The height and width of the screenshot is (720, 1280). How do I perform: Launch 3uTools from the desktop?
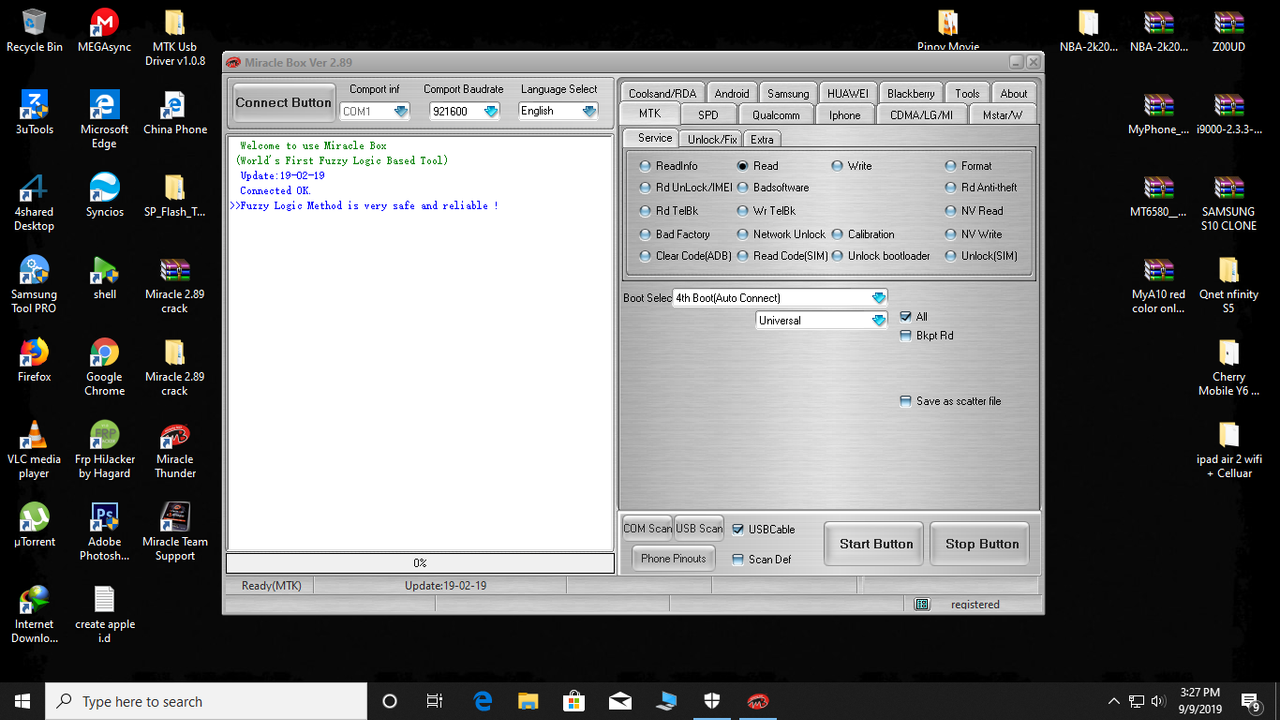coord(34,113)
